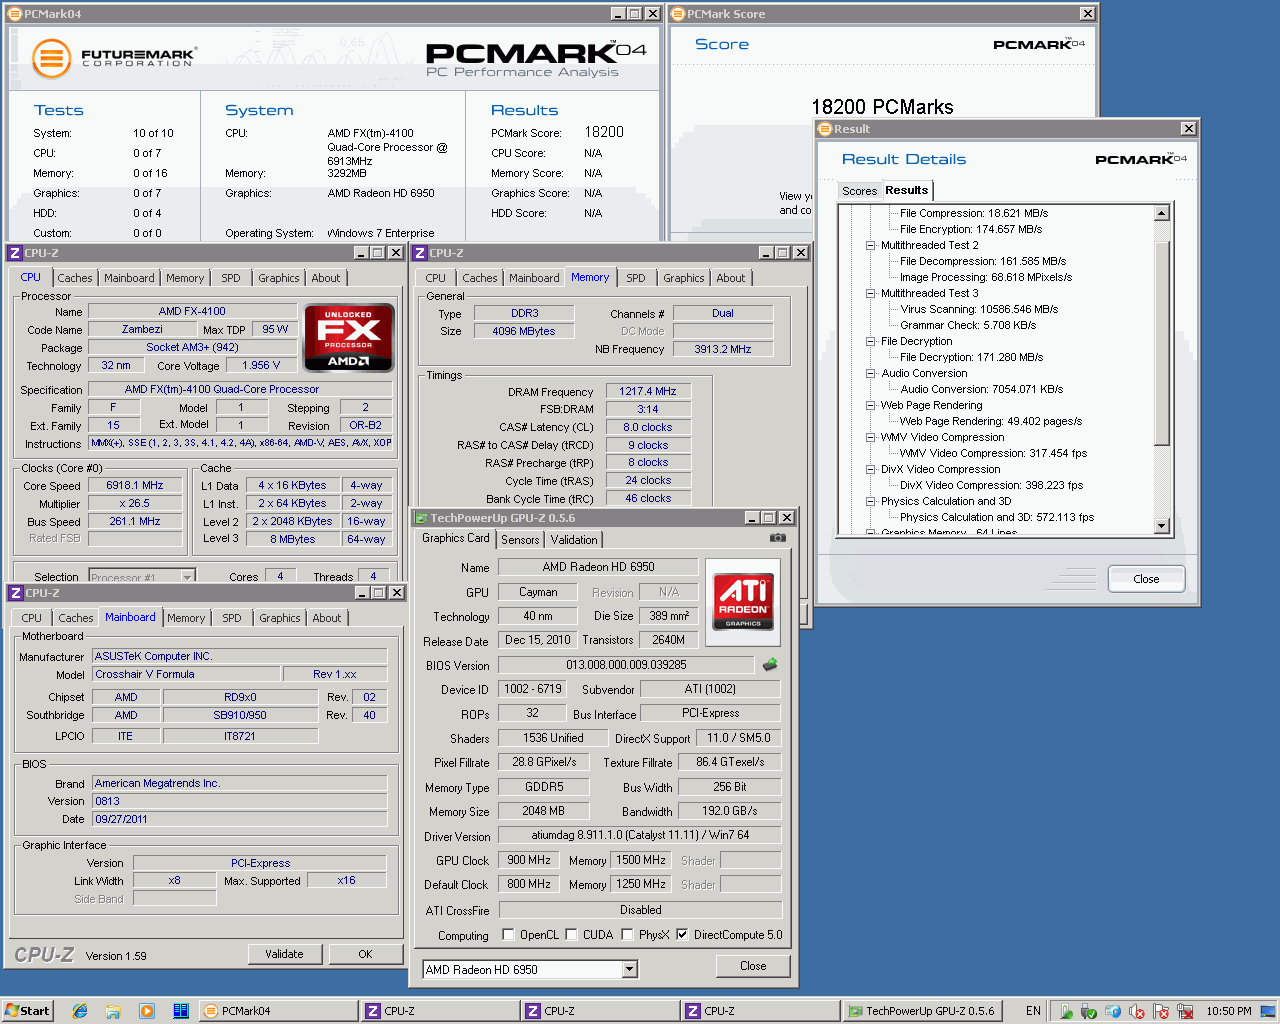The width and height of the screenshot is (1280, 1024).
Task: Collapse the WMV Video Compression tree node
Action: (x=871, y=437)
